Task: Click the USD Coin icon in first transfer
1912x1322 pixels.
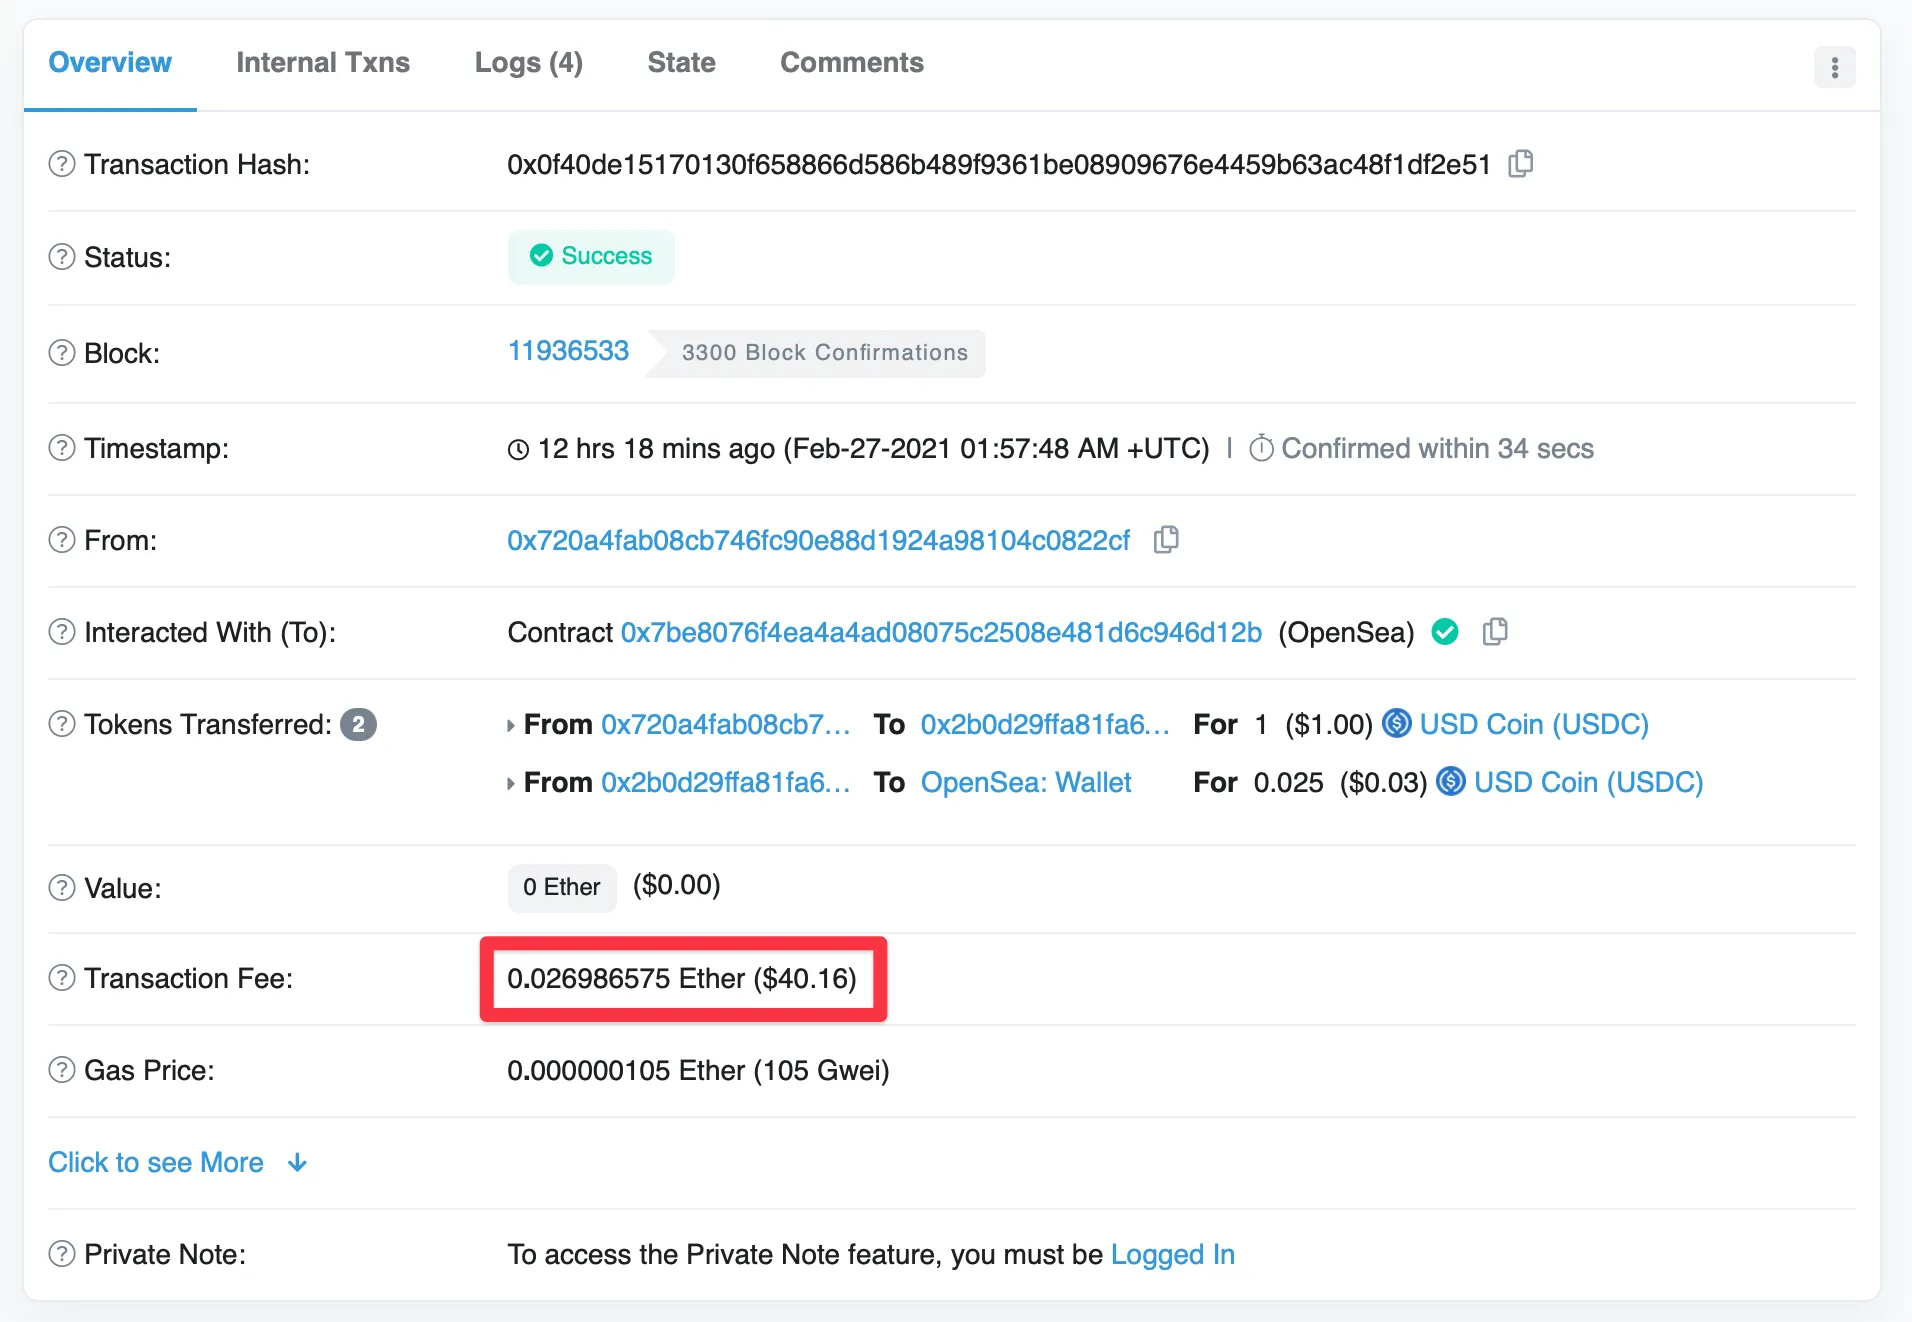Action: point(1396,724)
